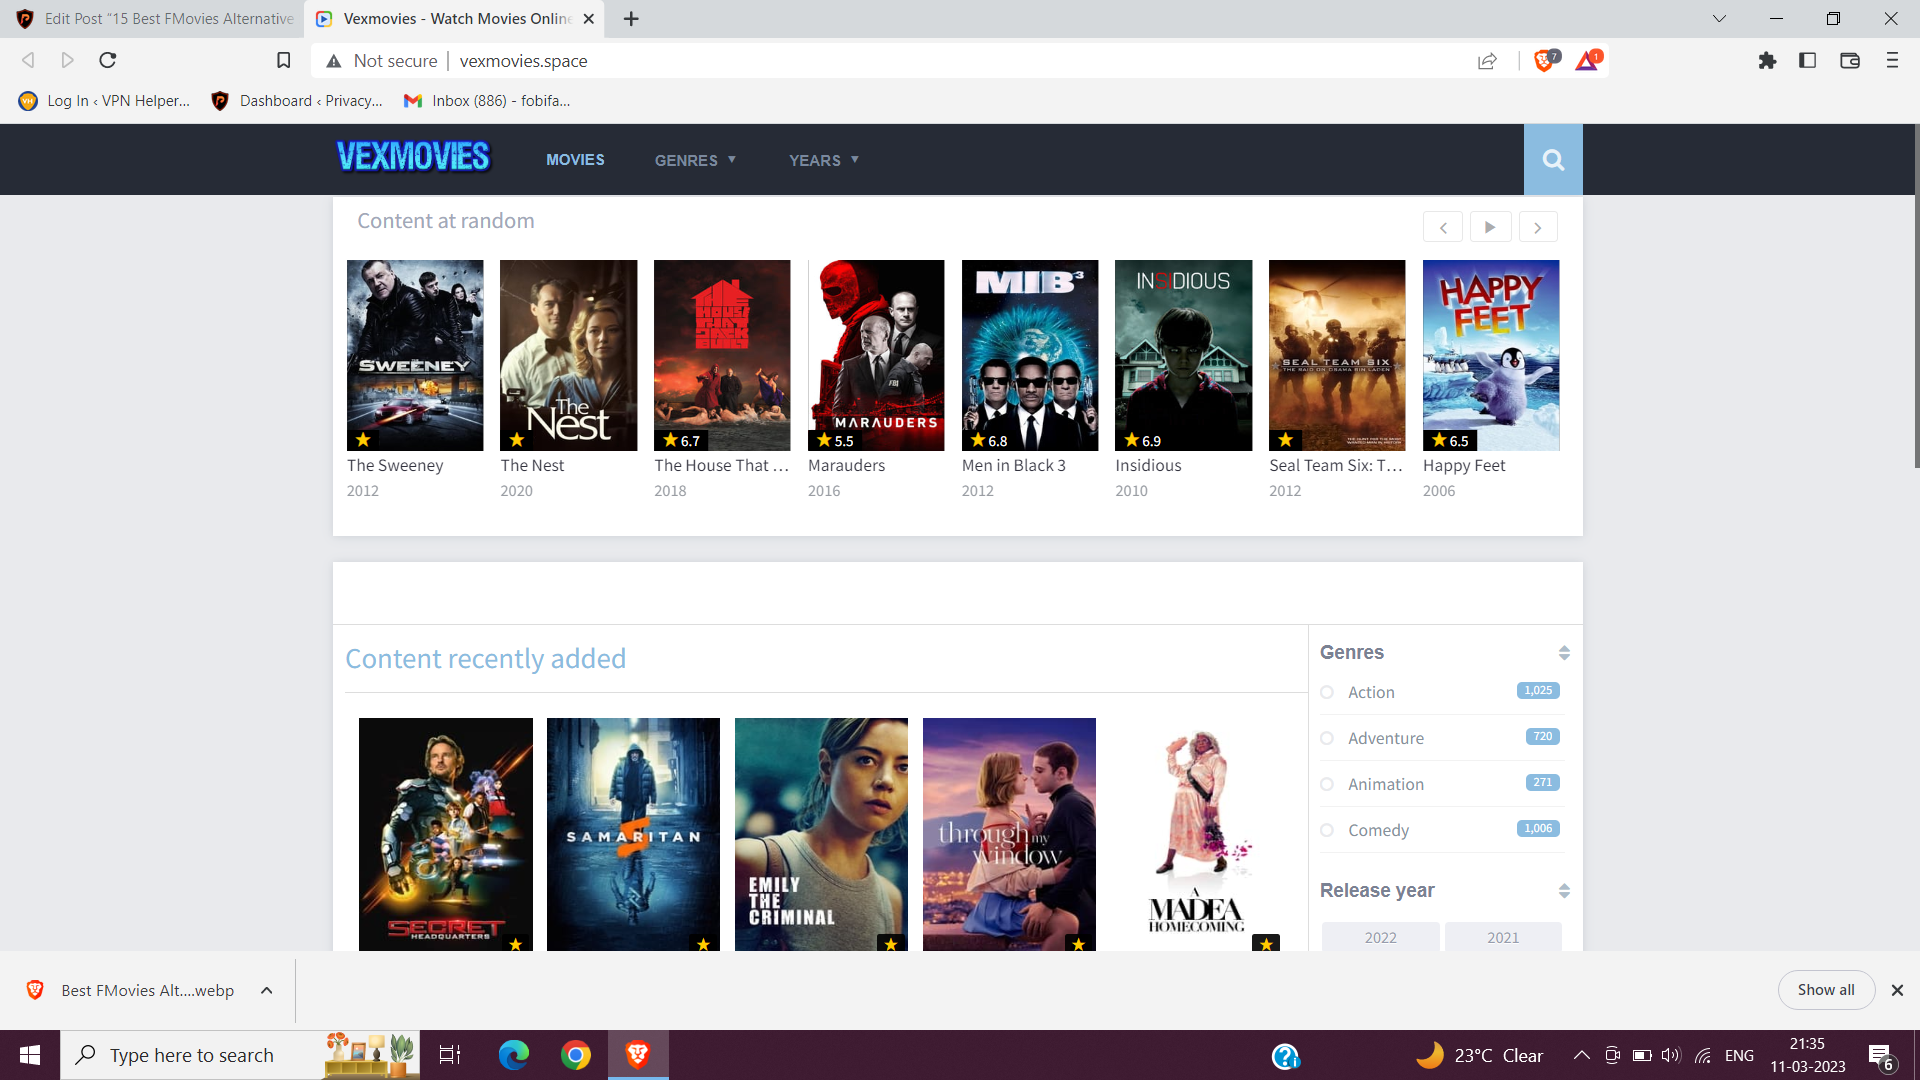Select the Animation genre radio button
Screen dimensions: 1920x1080
(1327, 784)
